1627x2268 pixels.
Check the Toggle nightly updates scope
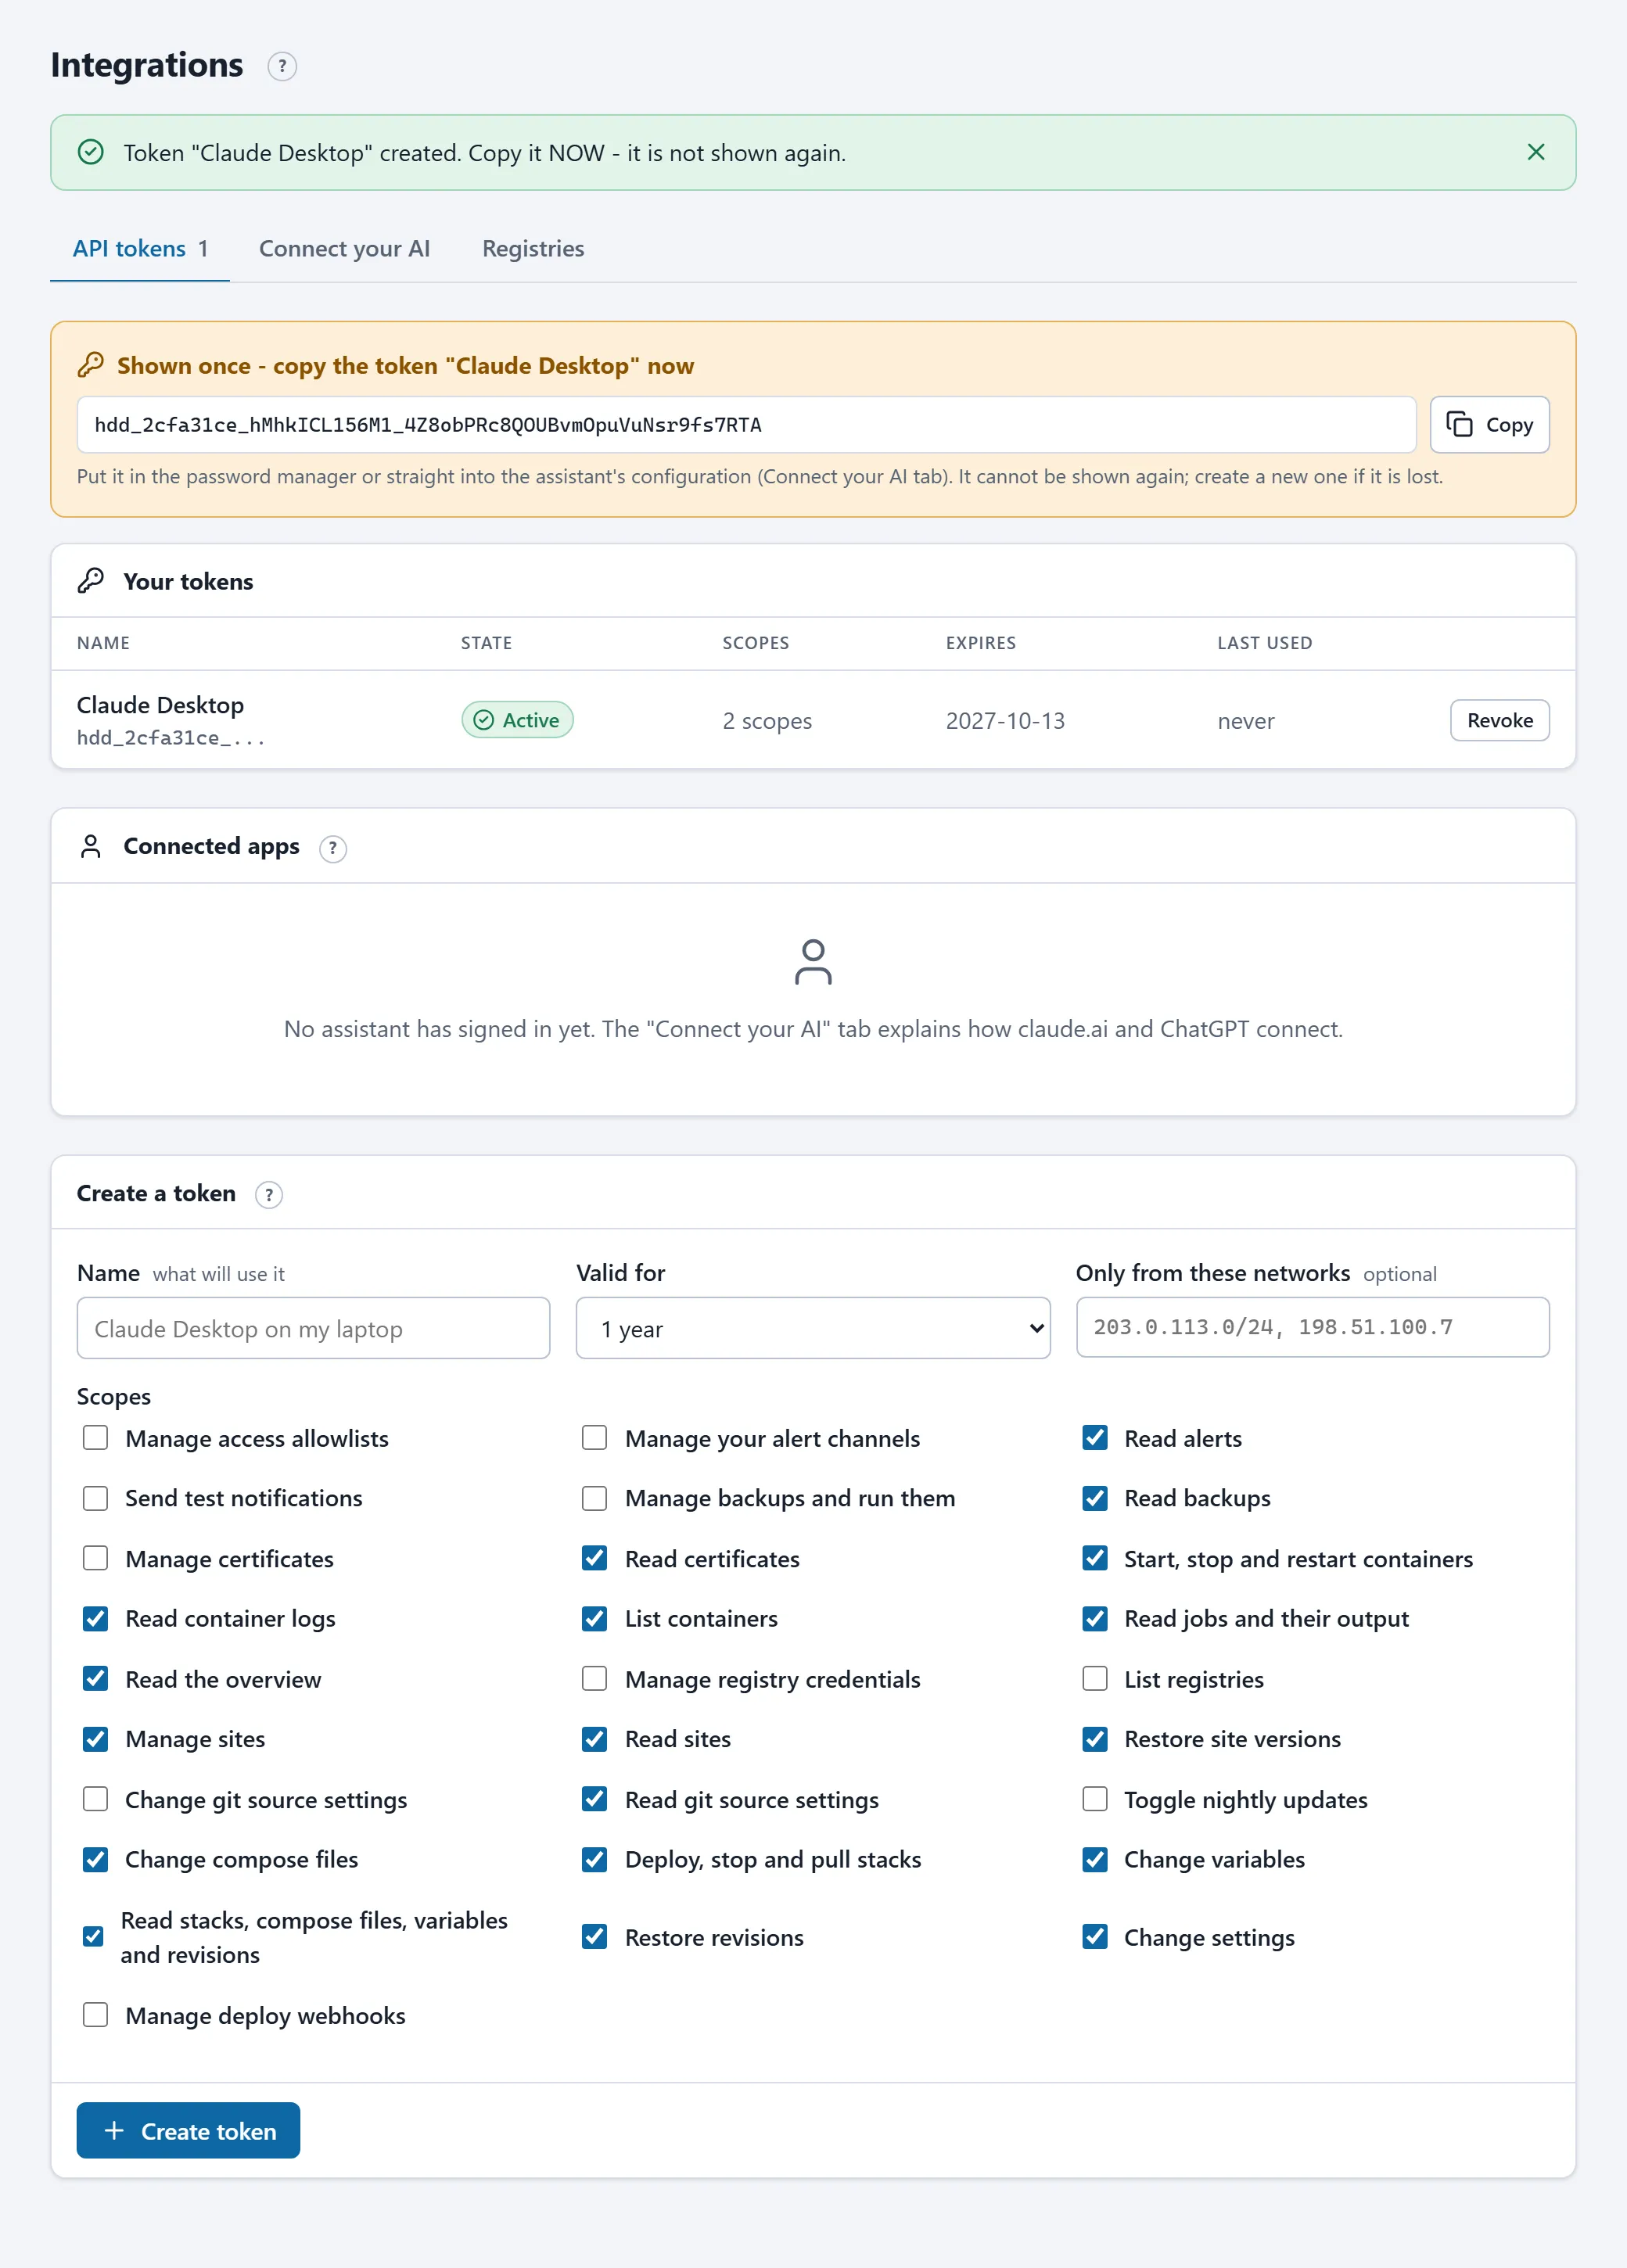(1095, 1799)
